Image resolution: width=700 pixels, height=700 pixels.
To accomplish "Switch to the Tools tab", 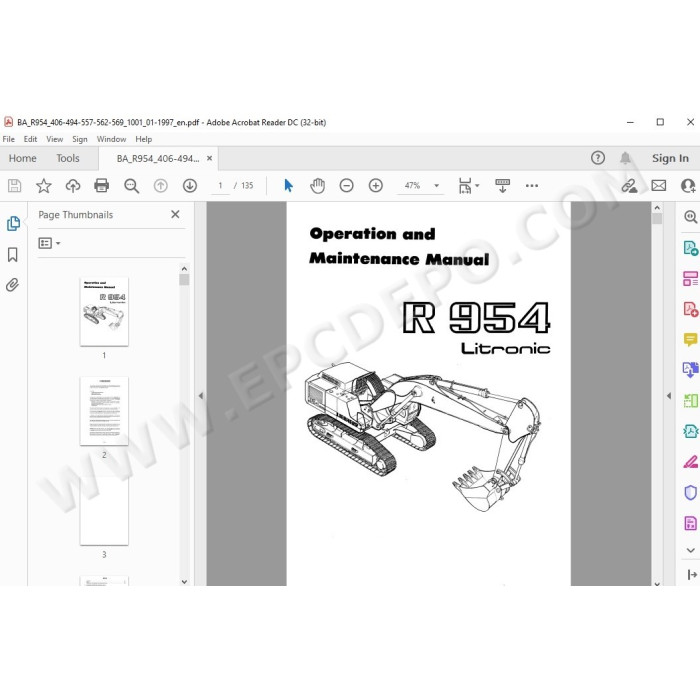I will click(x=68, y=158).
